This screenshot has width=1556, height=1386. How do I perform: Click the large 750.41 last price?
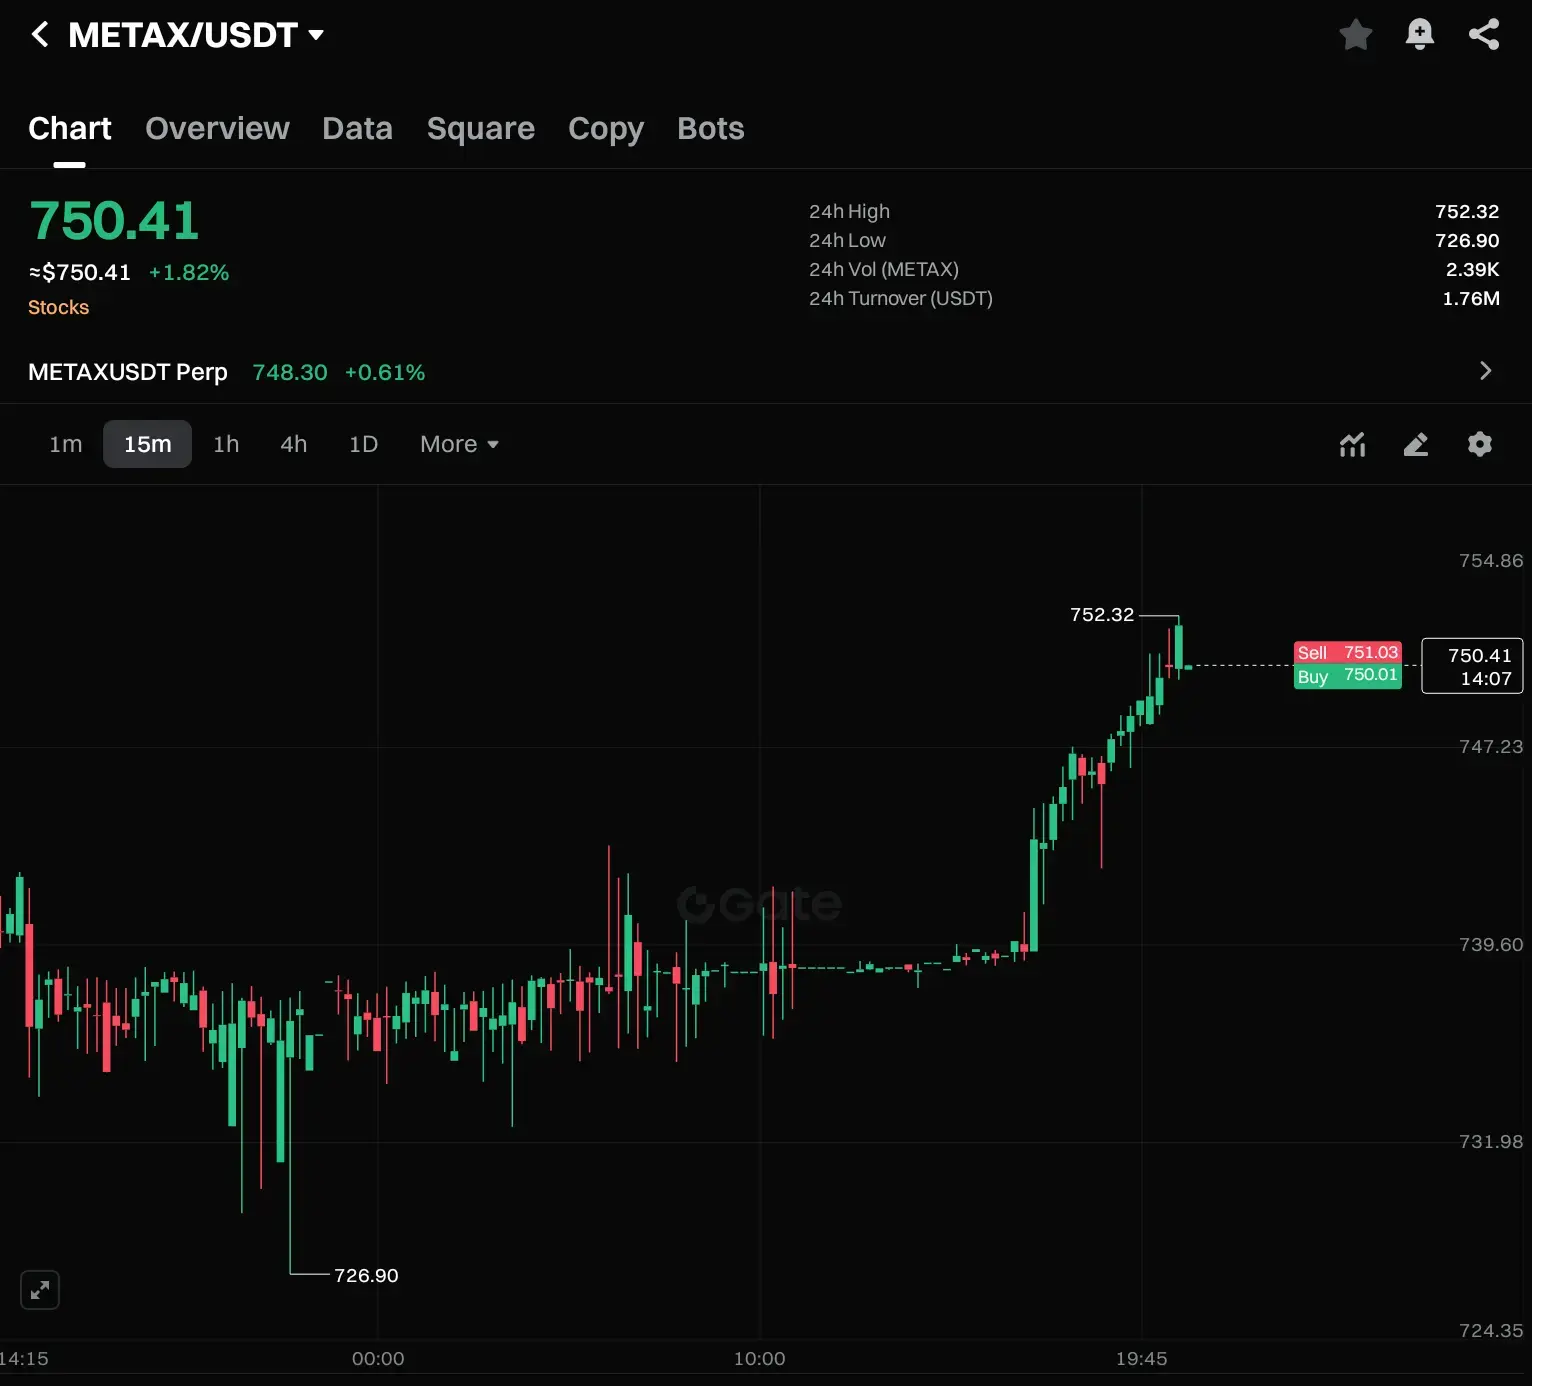click(x=114, y=221)
